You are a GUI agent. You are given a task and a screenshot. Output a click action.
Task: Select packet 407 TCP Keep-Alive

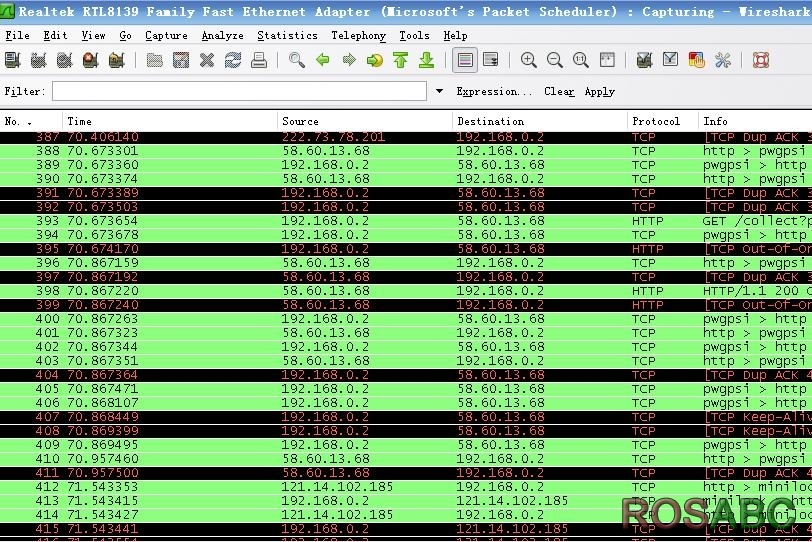click(406, 416)
